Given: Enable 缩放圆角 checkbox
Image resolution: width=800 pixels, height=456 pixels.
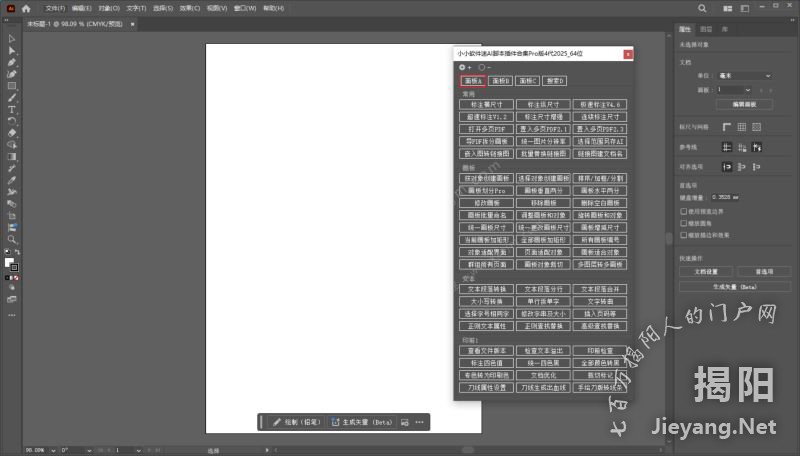Looking at the screenshot, I should tap(684, 223).
